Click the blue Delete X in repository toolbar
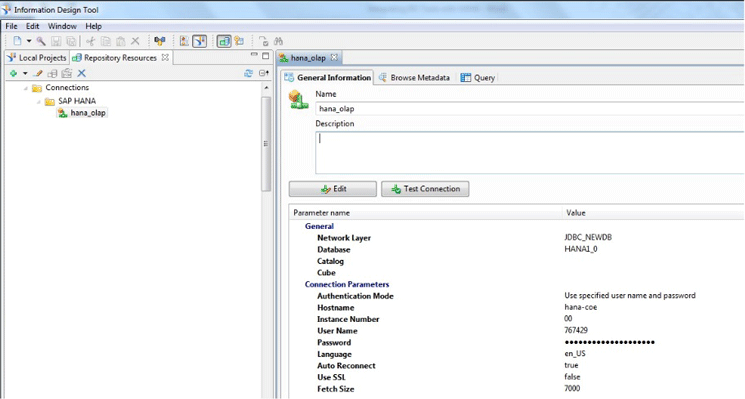Viewport: 745px width, 399px height. pos(82,73)
